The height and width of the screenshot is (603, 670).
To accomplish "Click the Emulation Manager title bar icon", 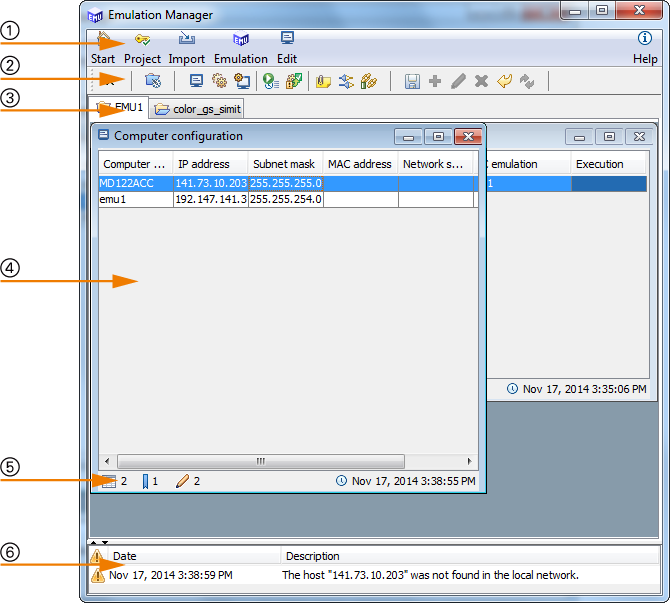I will pos(95,15).
